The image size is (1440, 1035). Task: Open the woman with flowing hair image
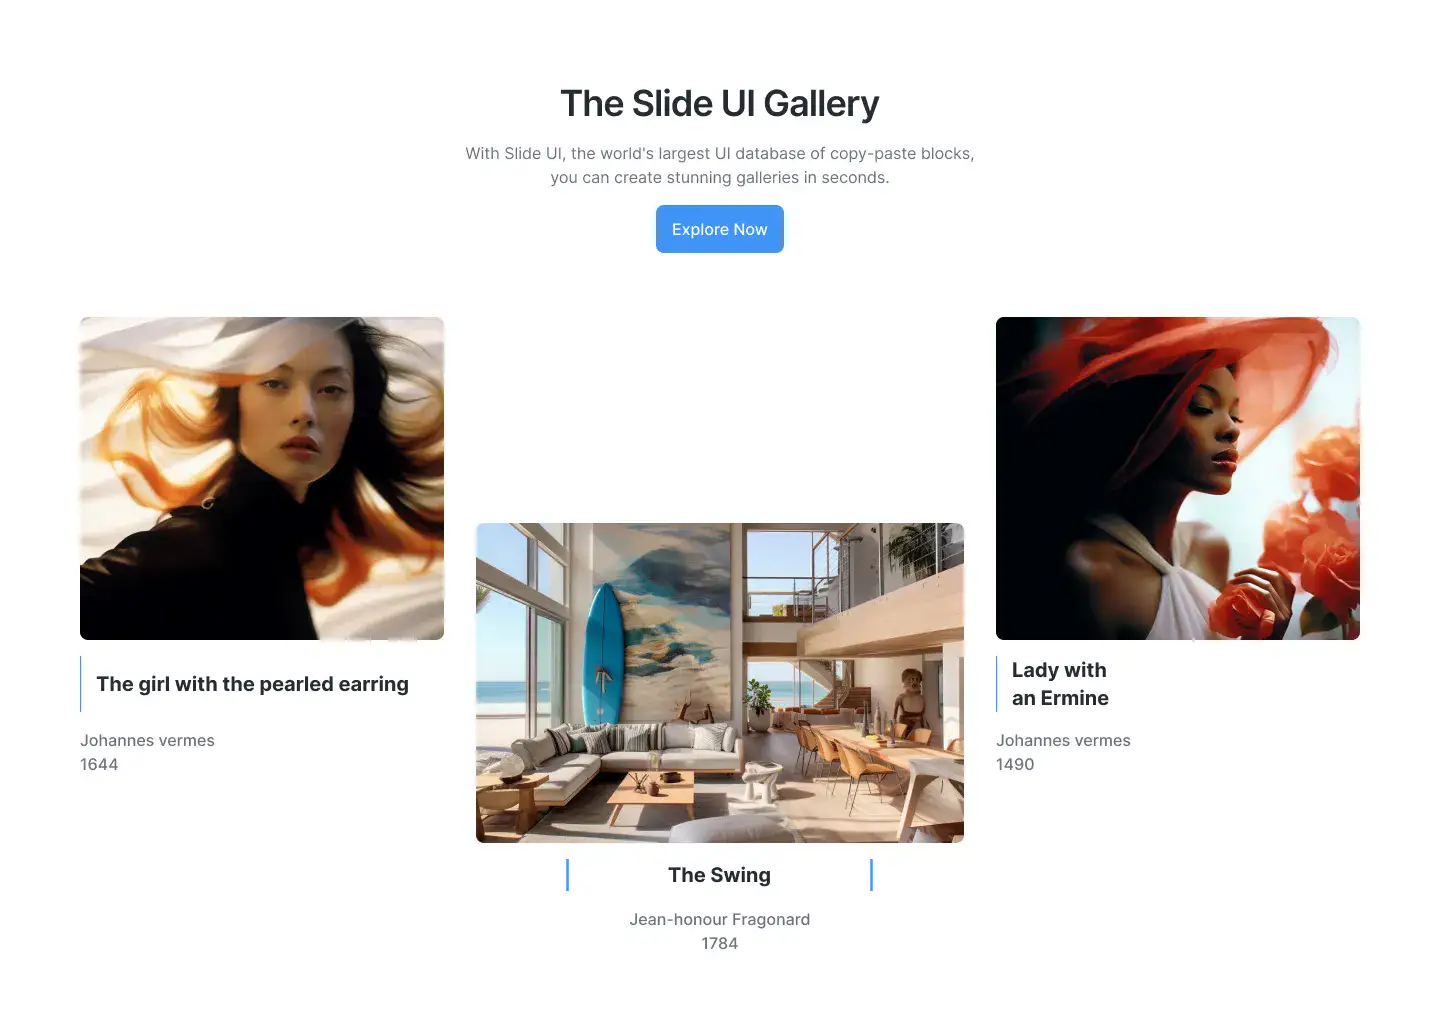[x=262, y=478]
